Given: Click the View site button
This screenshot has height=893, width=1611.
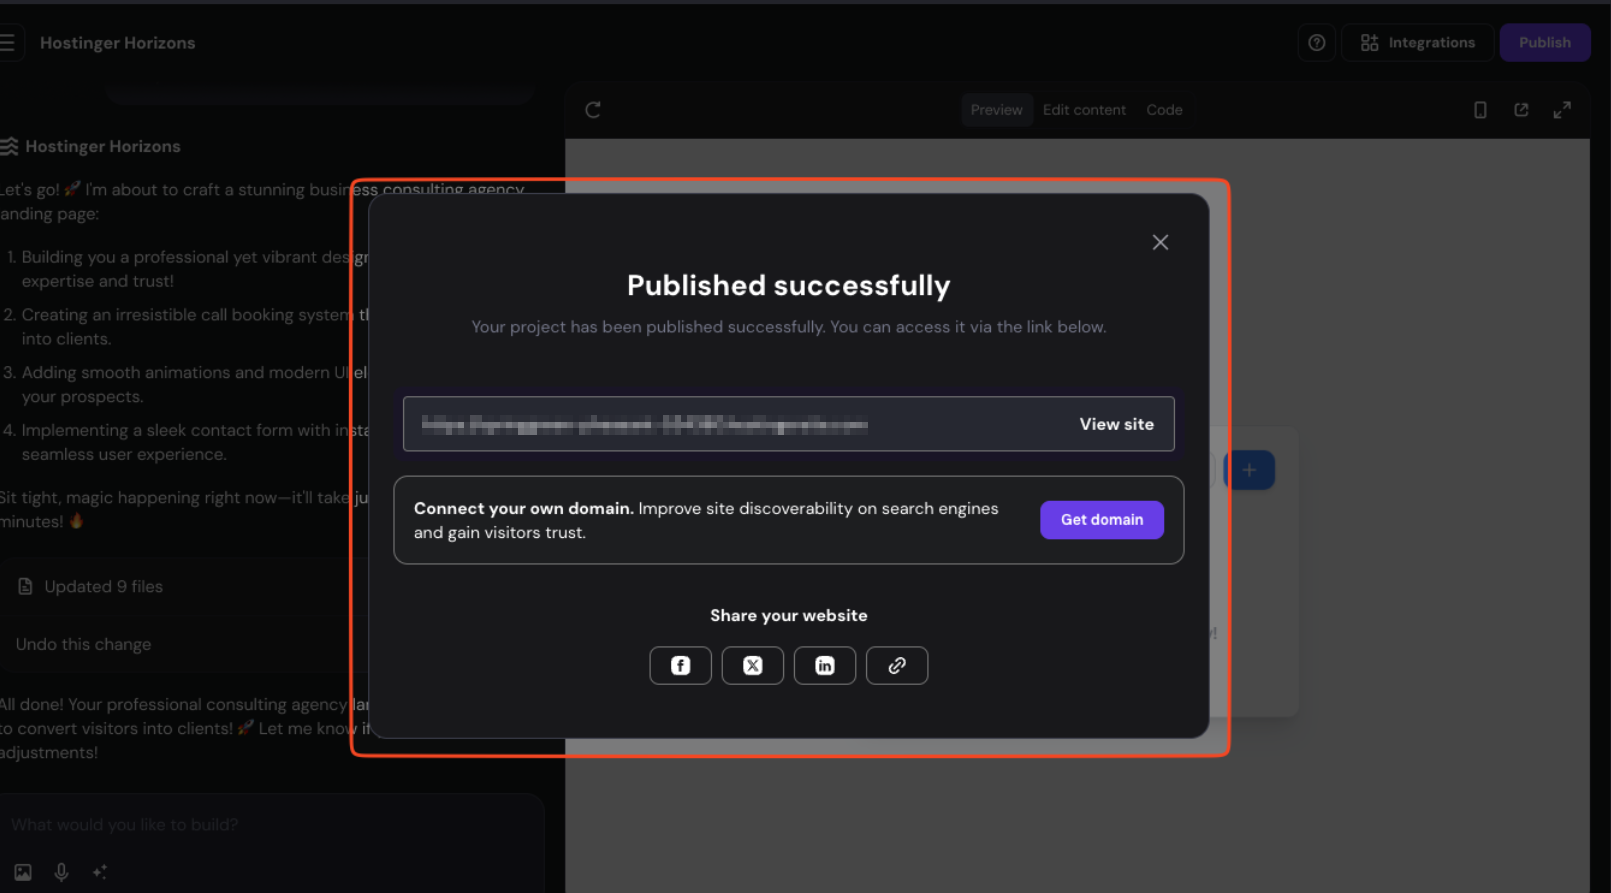Looking at the screenshot, I should pyautogui.click(x=1116, y=424).
